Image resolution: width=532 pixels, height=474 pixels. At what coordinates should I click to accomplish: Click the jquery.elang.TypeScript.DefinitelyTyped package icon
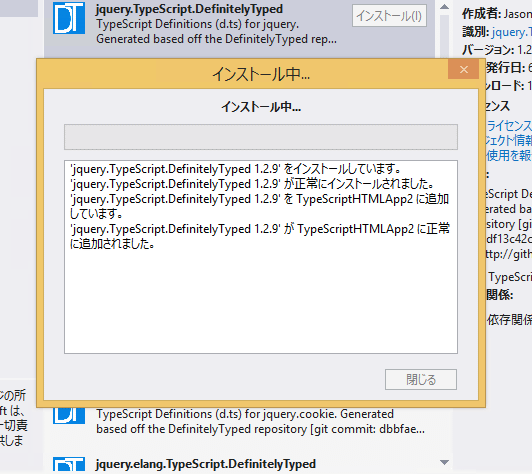pyautogui.click(x=69, y=465)
